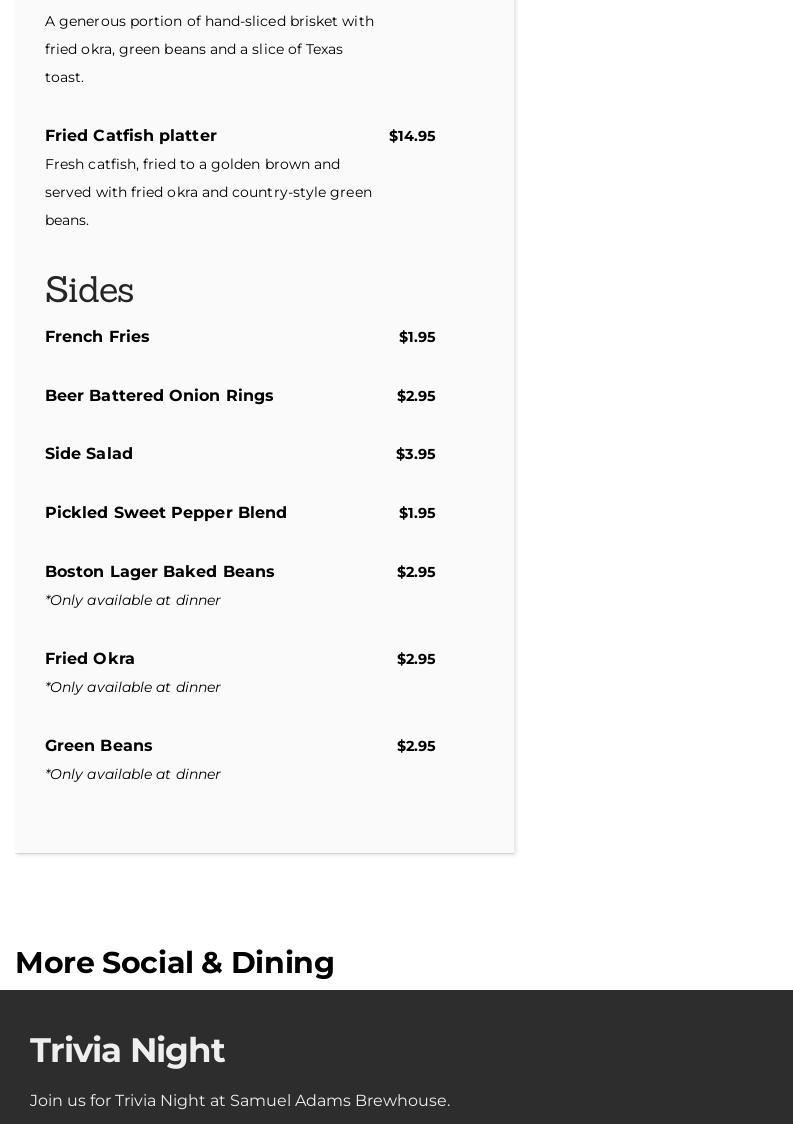Click dinner-only note under Fried Okra
Screen dimensions: 793x1124
coord(133,687)
